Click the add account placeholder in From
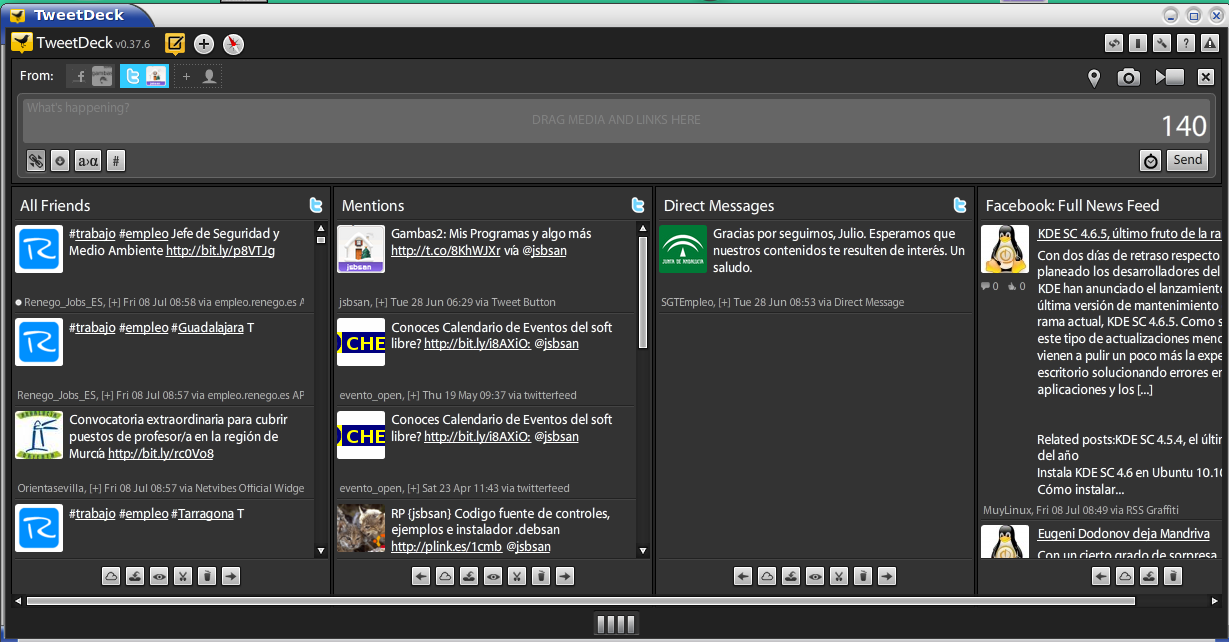 (x=198, y=76)
